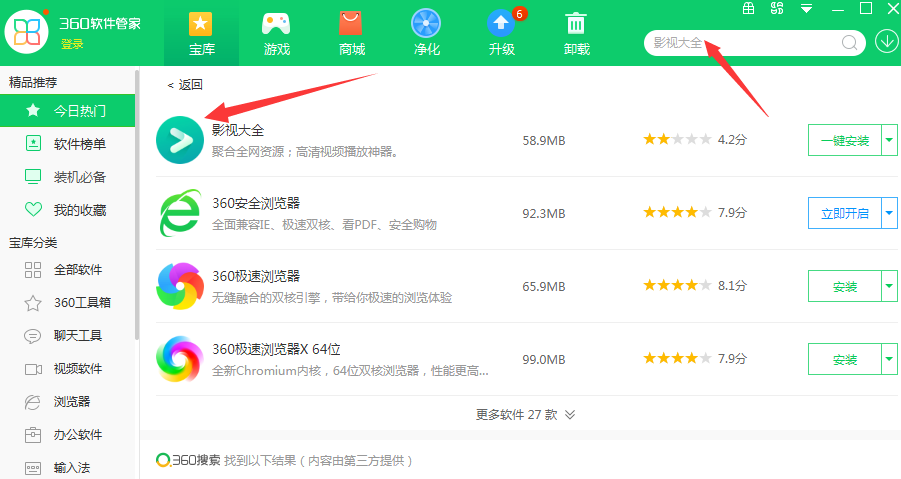Open the 360极速浏览器 title link
Screen dimensions: 901x479
tap(256, 276)
